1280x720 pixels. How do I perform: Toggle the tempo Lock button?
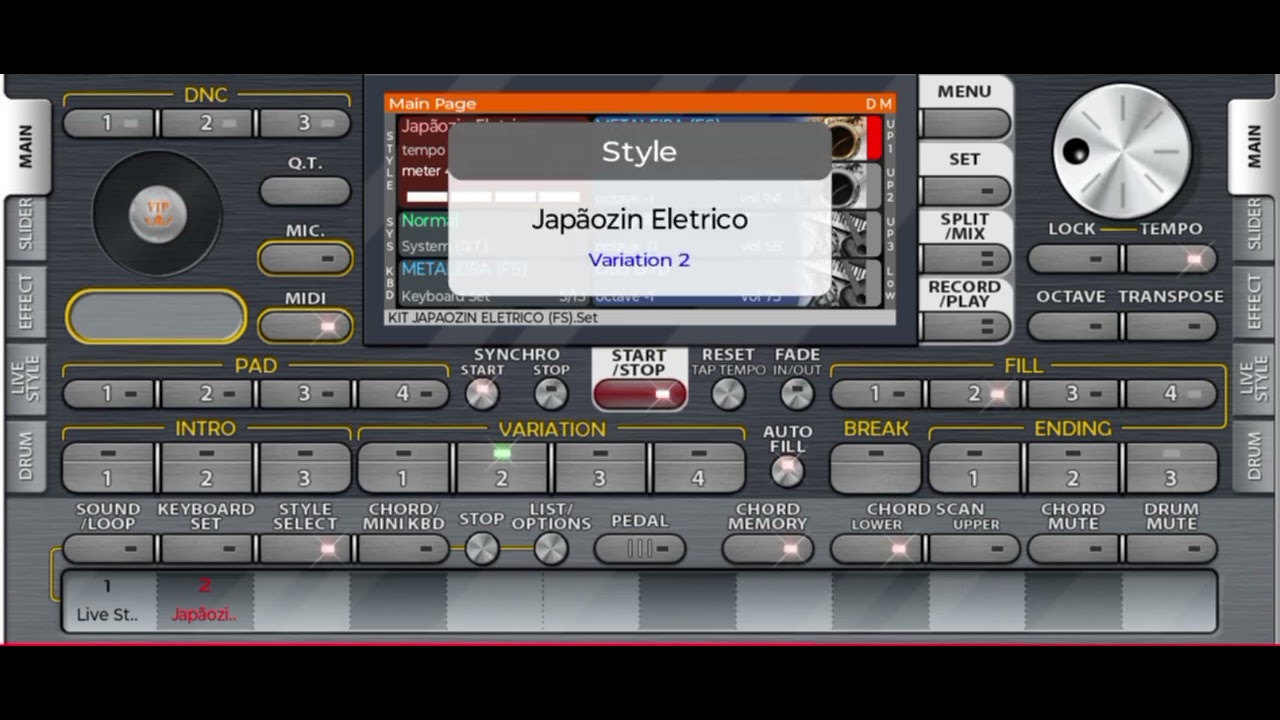1073,258
